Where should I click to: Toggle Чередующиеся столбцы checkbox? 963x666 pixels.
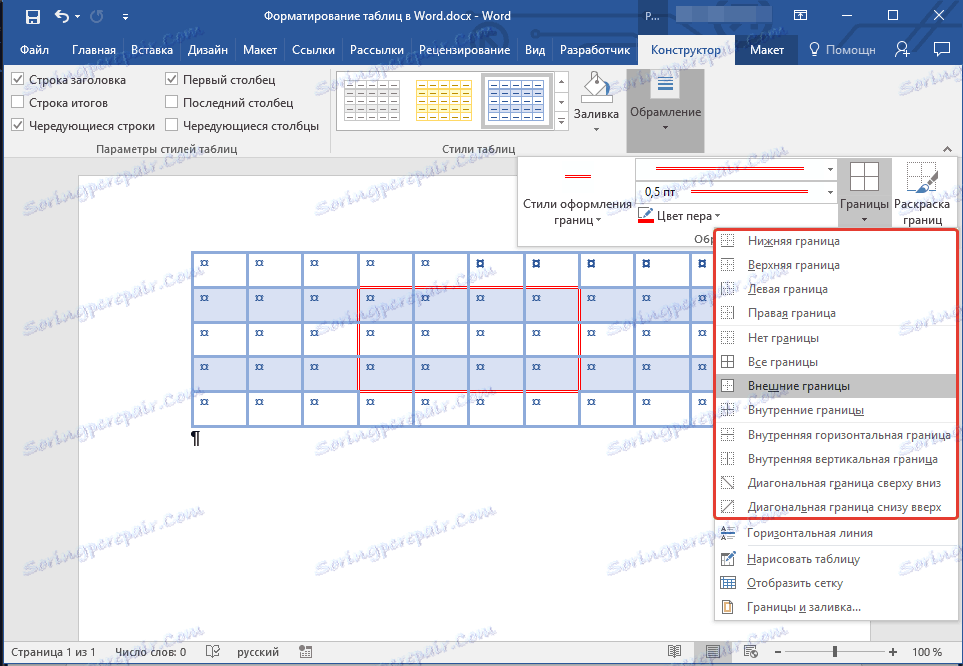click(171, 125)
